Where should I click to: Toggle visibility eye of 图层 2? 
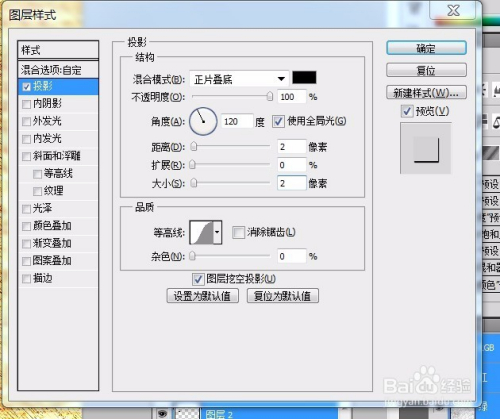[162, 414]
